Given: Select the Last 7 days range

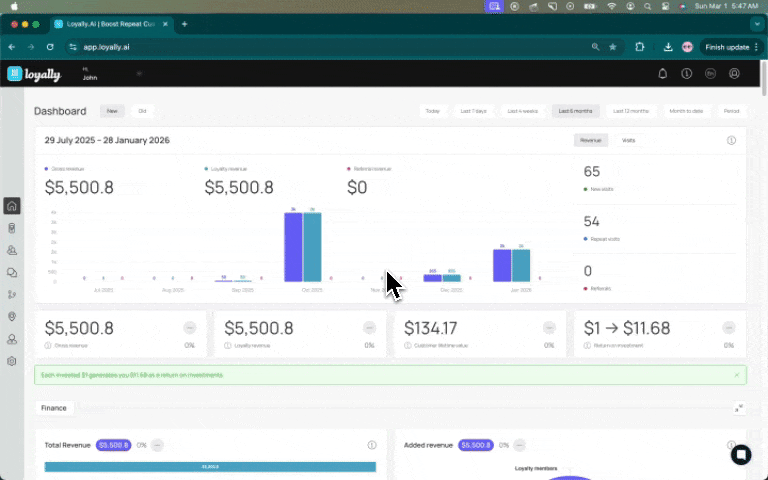Looking at the screenshot, I should [x=474, y=111].
